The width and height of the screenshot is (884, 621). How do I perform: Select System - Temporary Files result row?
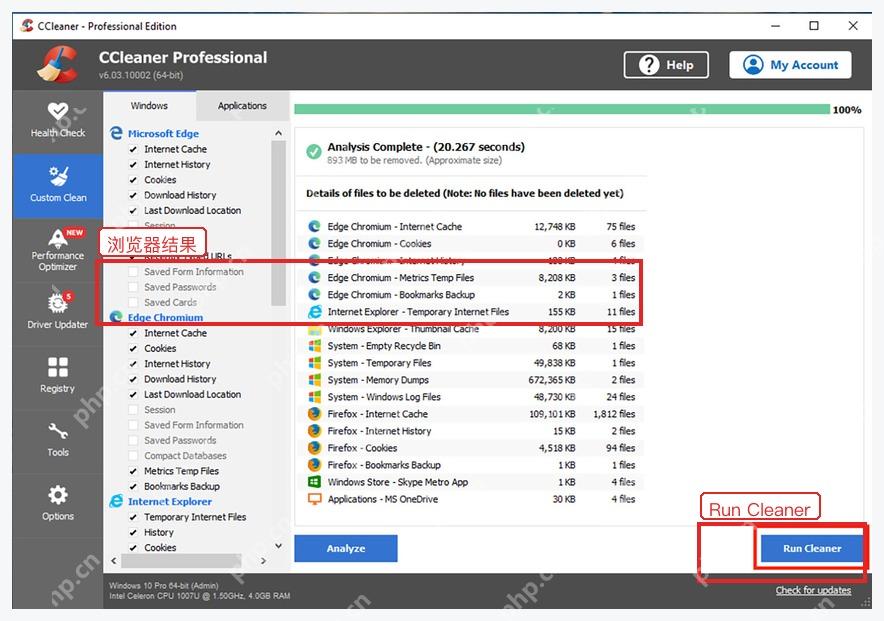pyautogui.click(x=472, y=363)
